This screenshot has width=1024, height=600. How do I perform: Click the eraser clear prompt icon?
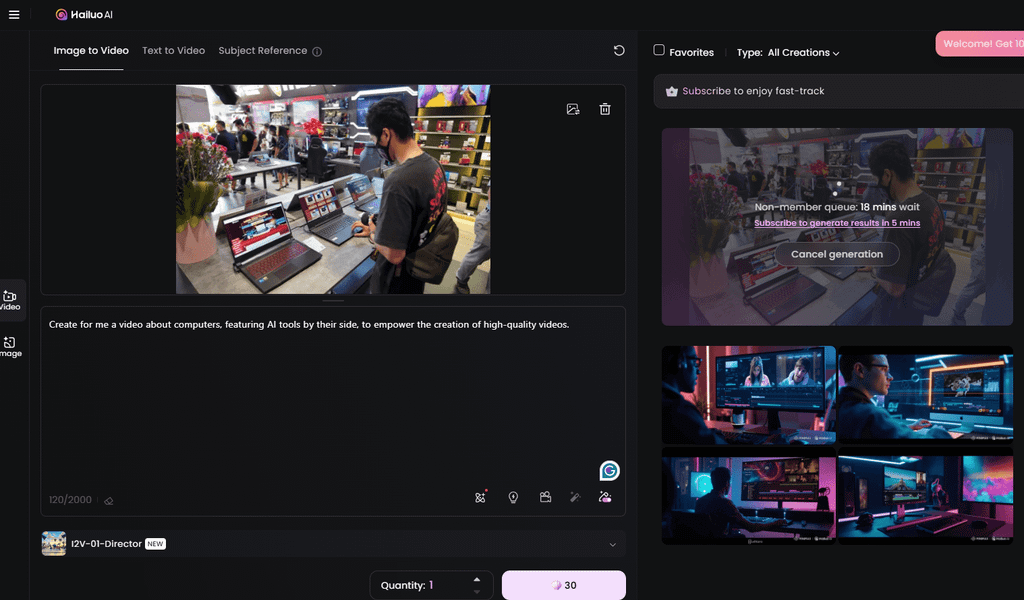108,501
